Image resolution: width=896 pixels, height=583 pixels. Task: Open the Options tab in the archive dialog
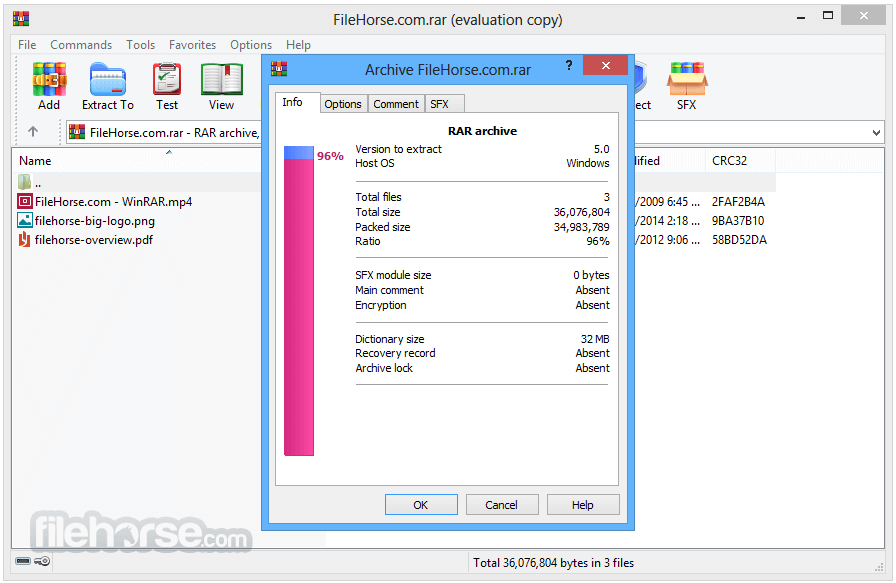(343, 103)
